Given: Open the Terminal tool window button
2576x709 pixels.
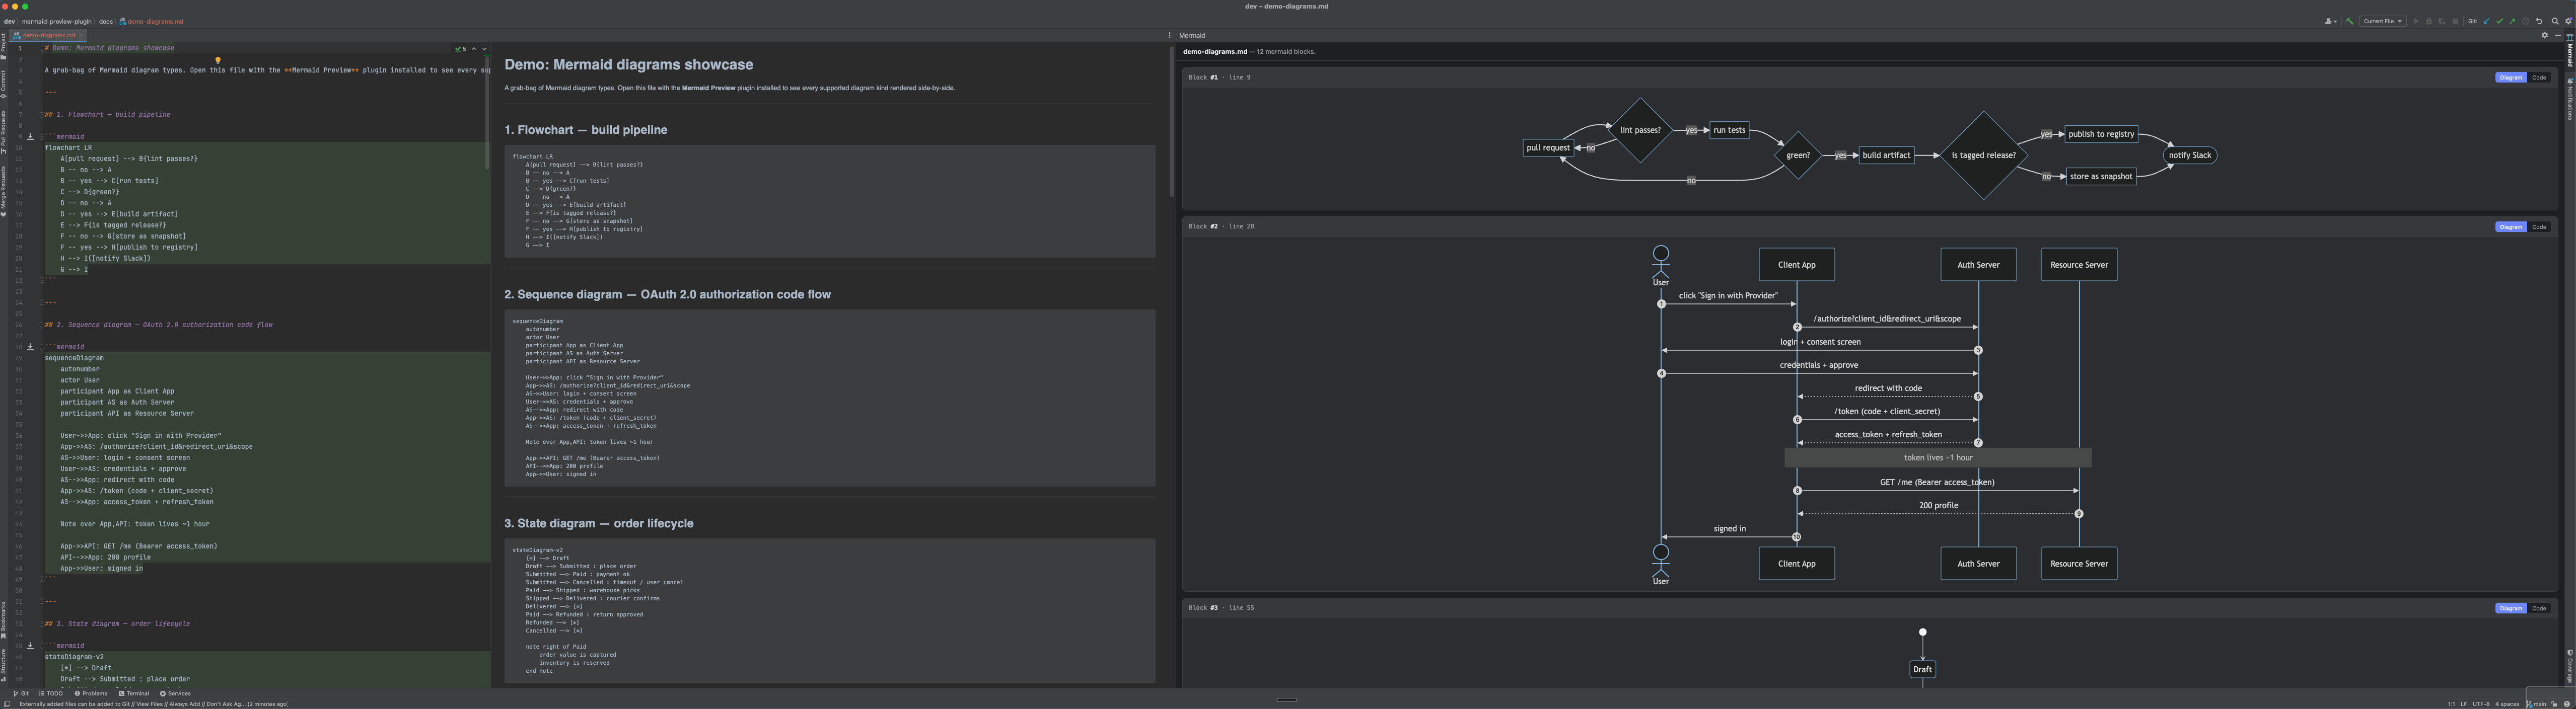Looking at the screenshot, I should tap(134, 693).
